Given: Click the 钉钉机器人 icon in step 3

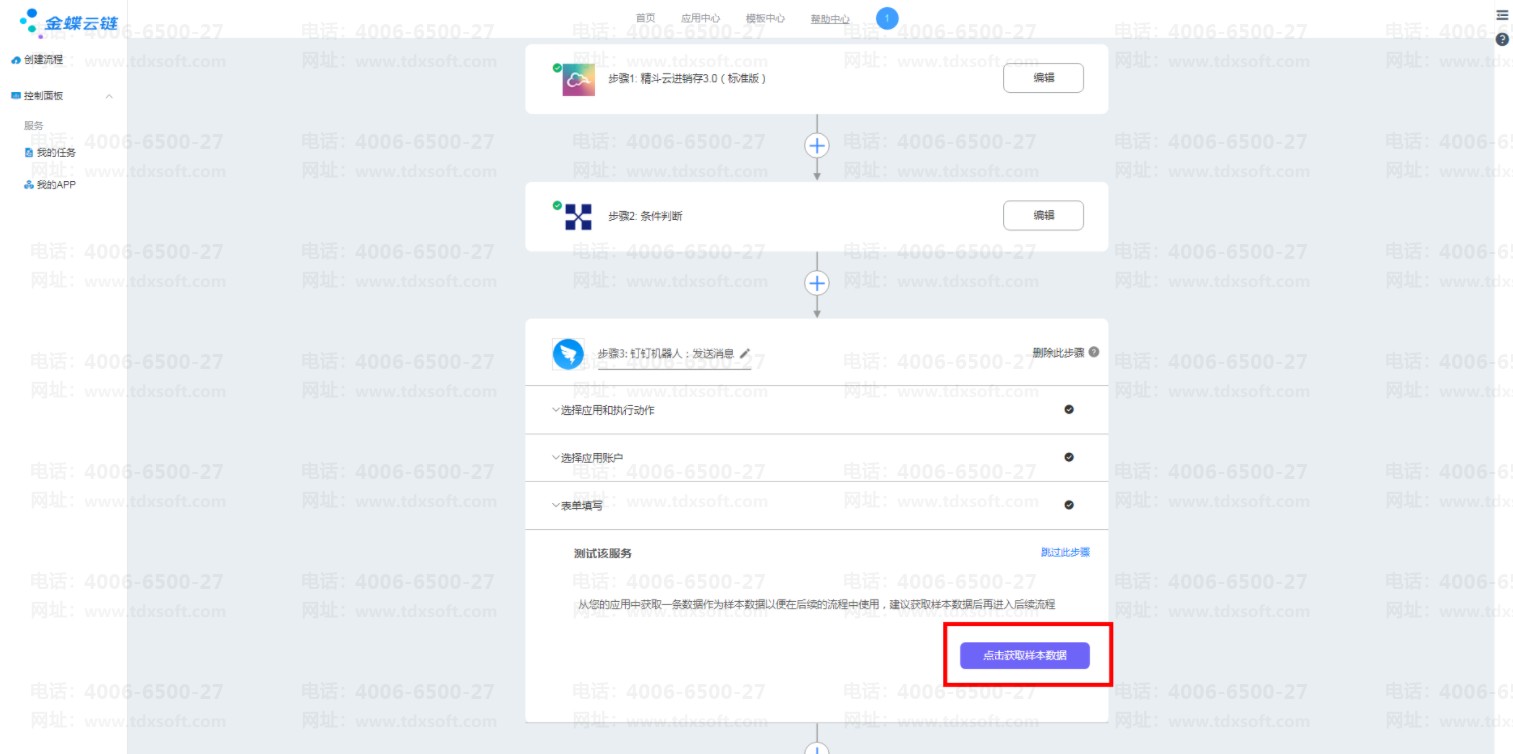Looking at the screenshot, I should coord(568,354).
